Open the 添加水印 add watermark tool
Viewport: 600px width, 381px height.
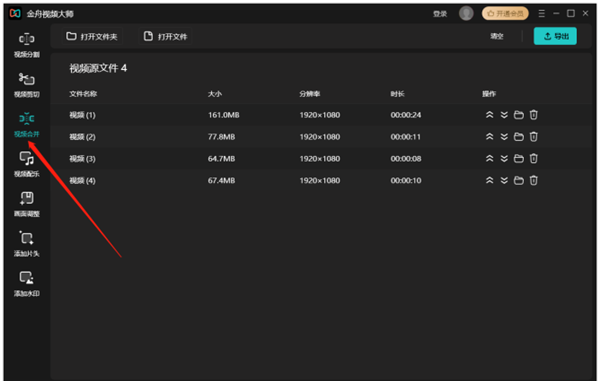27,284
